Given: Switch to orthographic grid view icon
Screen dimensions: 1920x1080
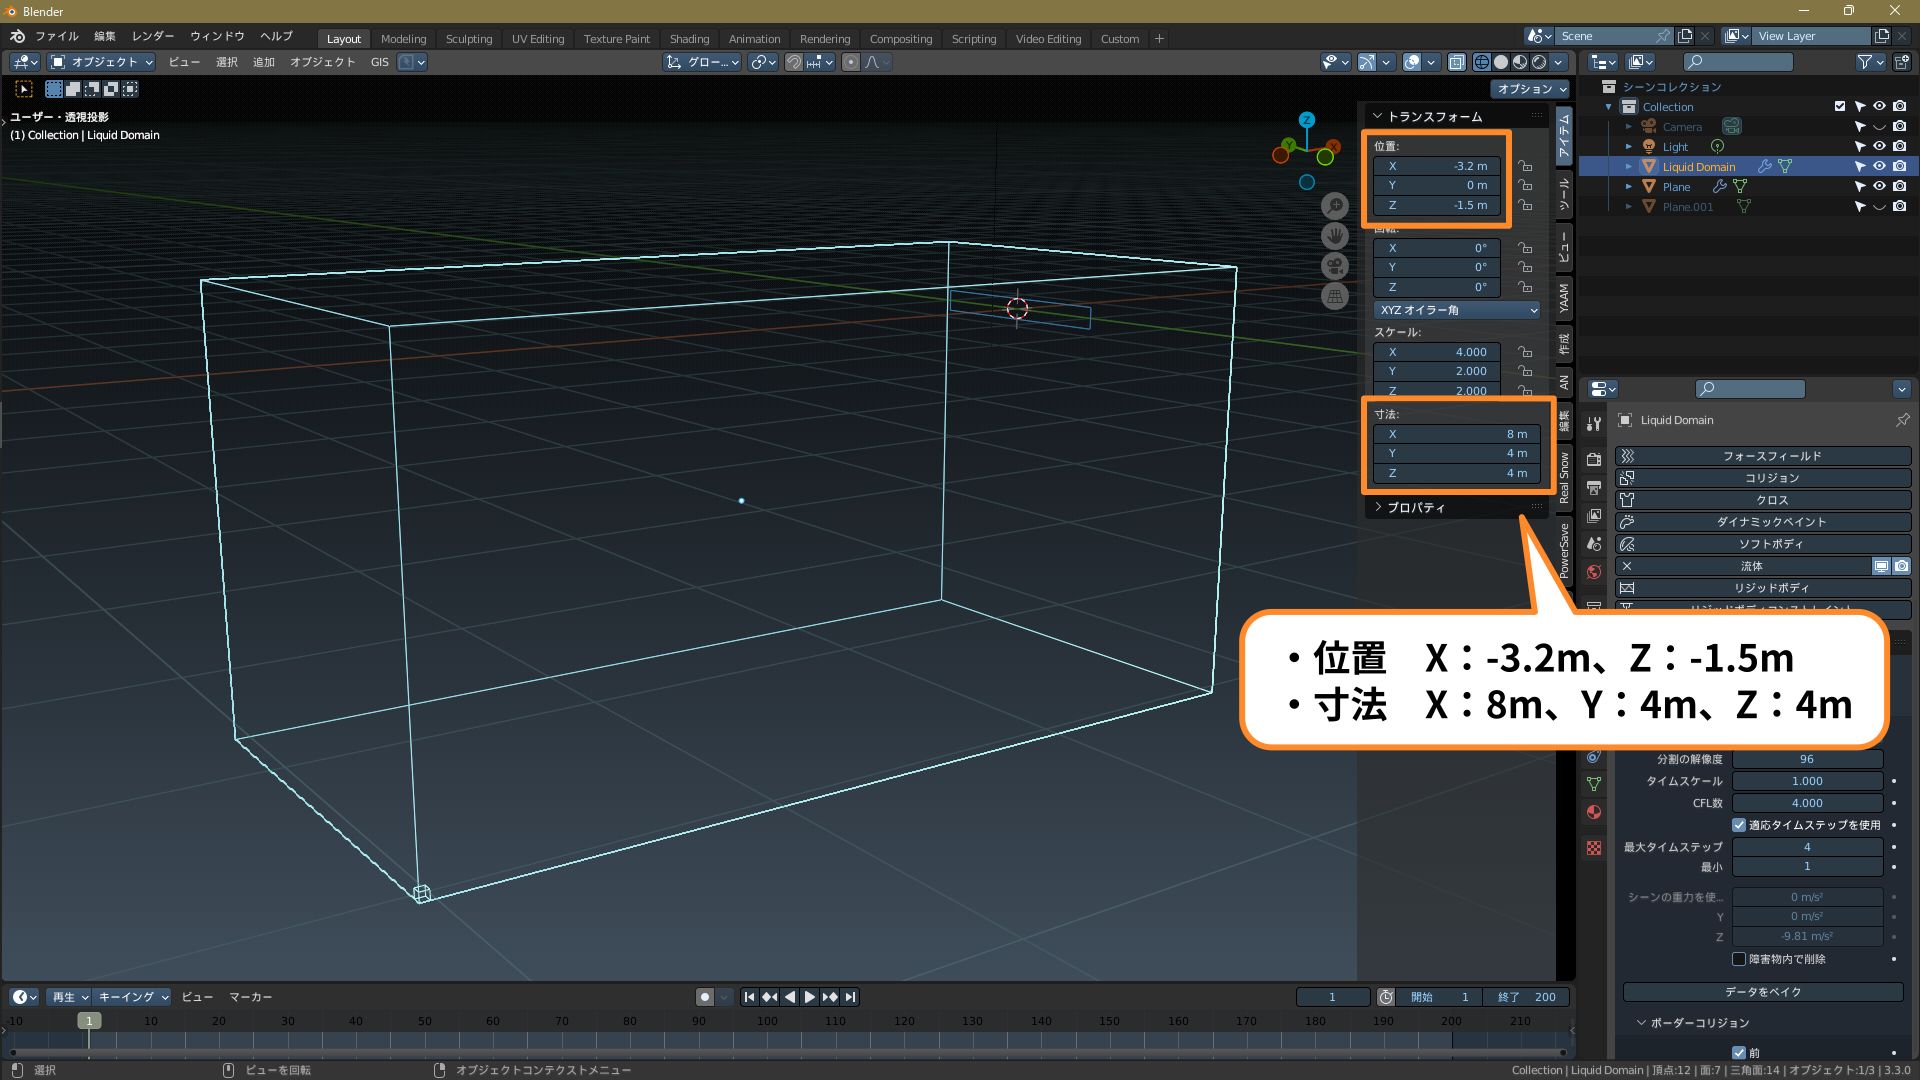Looking at the screenshot, I should coord(1335,296).
